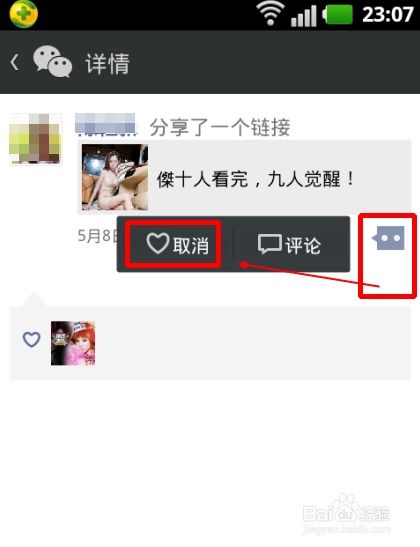Click the speech bubble icon beside 评论

point(270,244)
